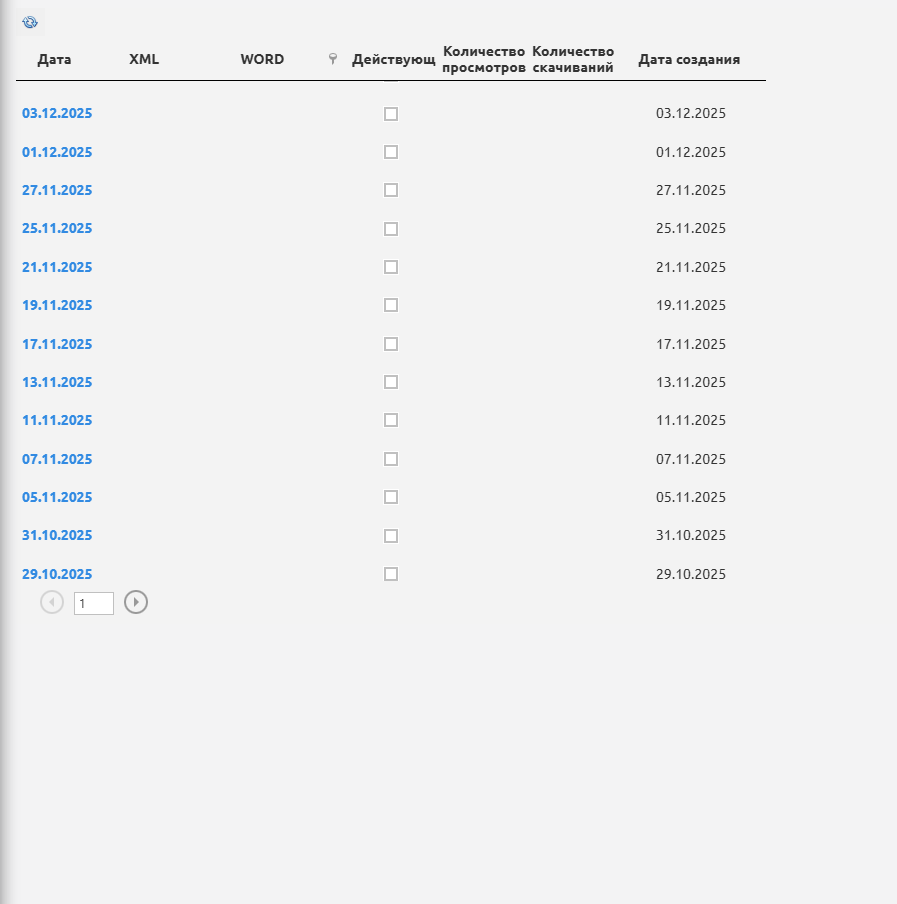Toggle the checkbox in the 29.10.2025 row
Screen dimensions: 897x904
click(x=391, y=574)
